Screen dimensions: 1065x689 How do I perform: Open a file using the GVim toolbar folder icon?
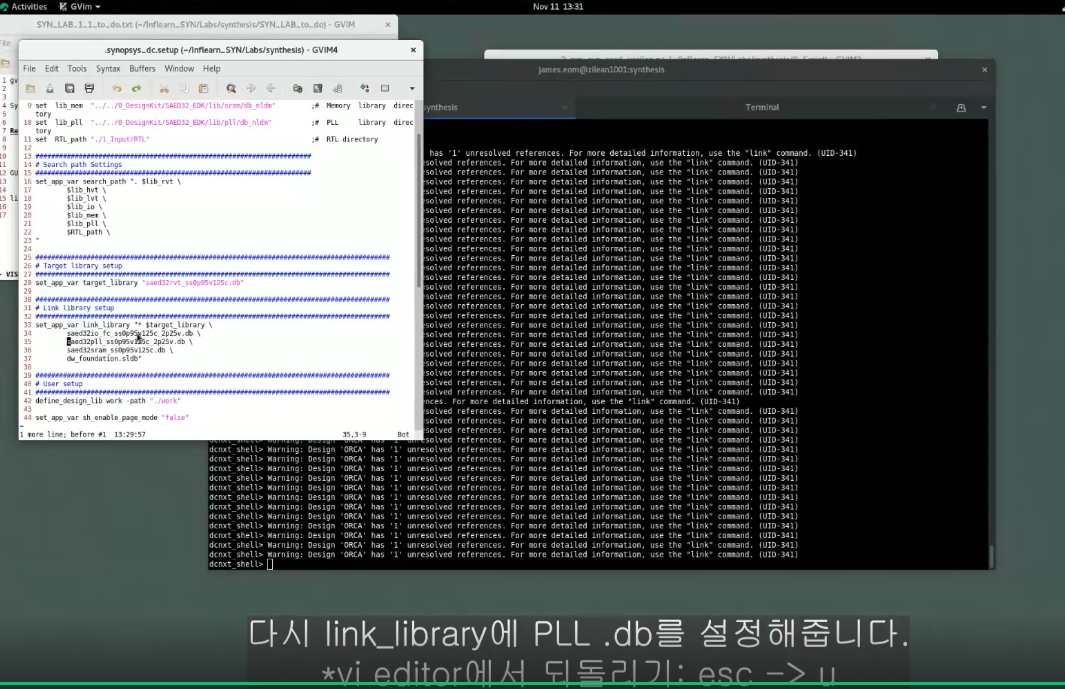coord(30,88)
